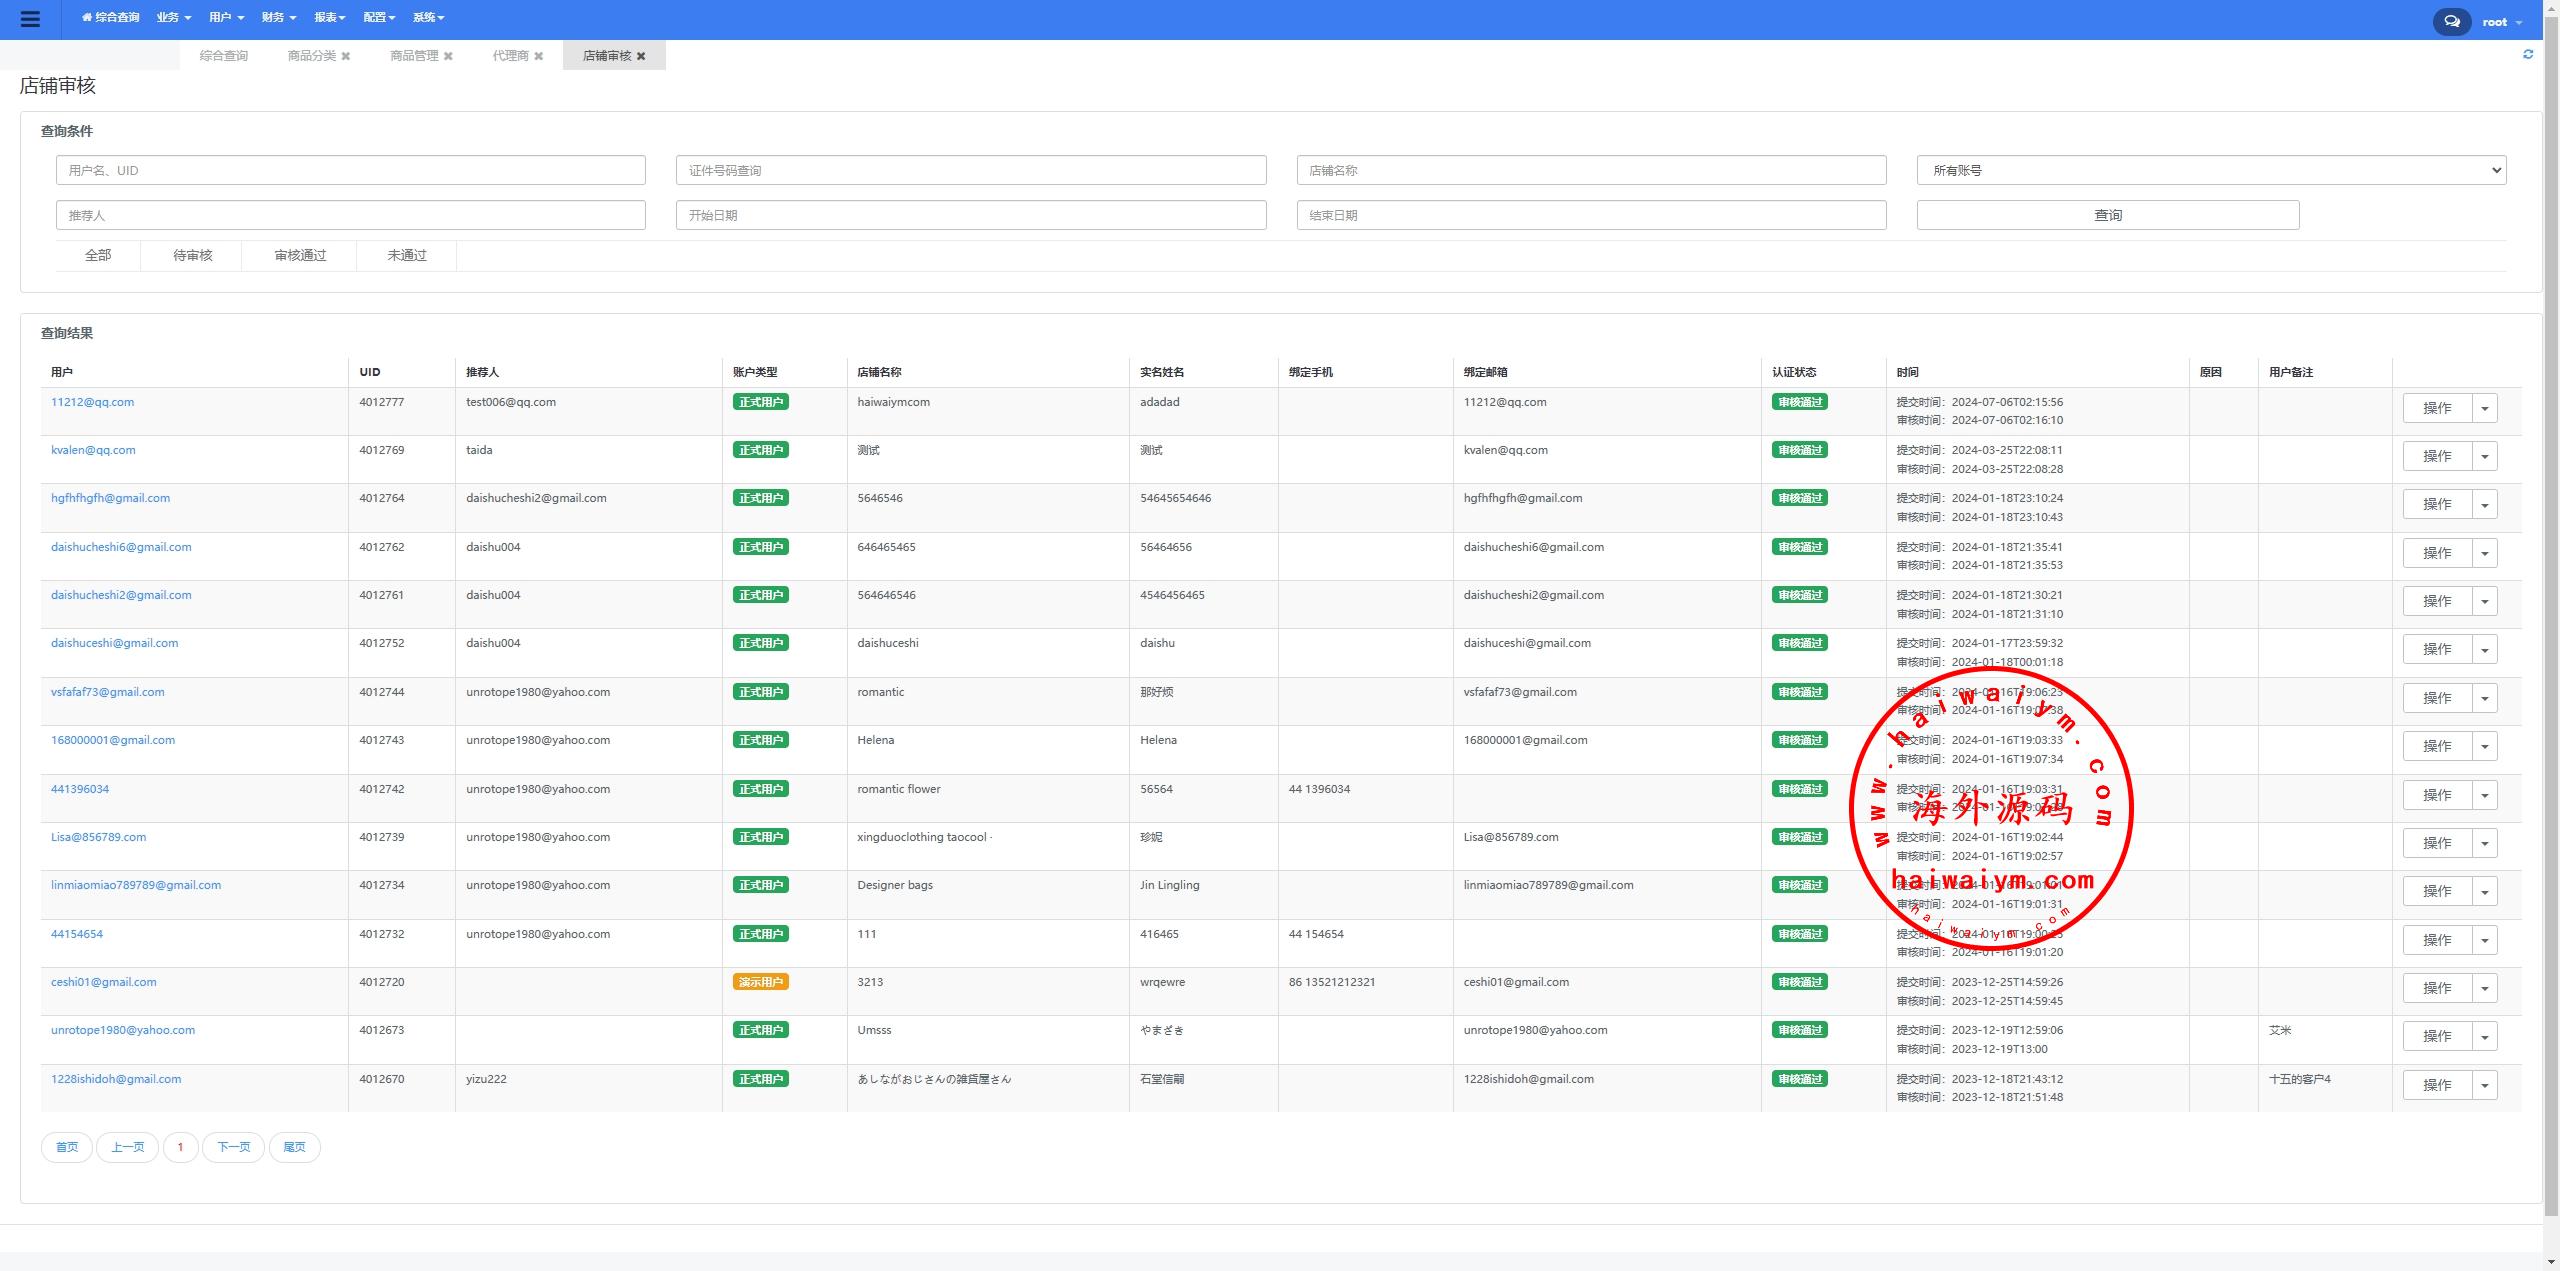Image resolution: width=2560 pixels, height=1271 pixels.
Task: Open the 财务 menu
Action: pos(278,18)
